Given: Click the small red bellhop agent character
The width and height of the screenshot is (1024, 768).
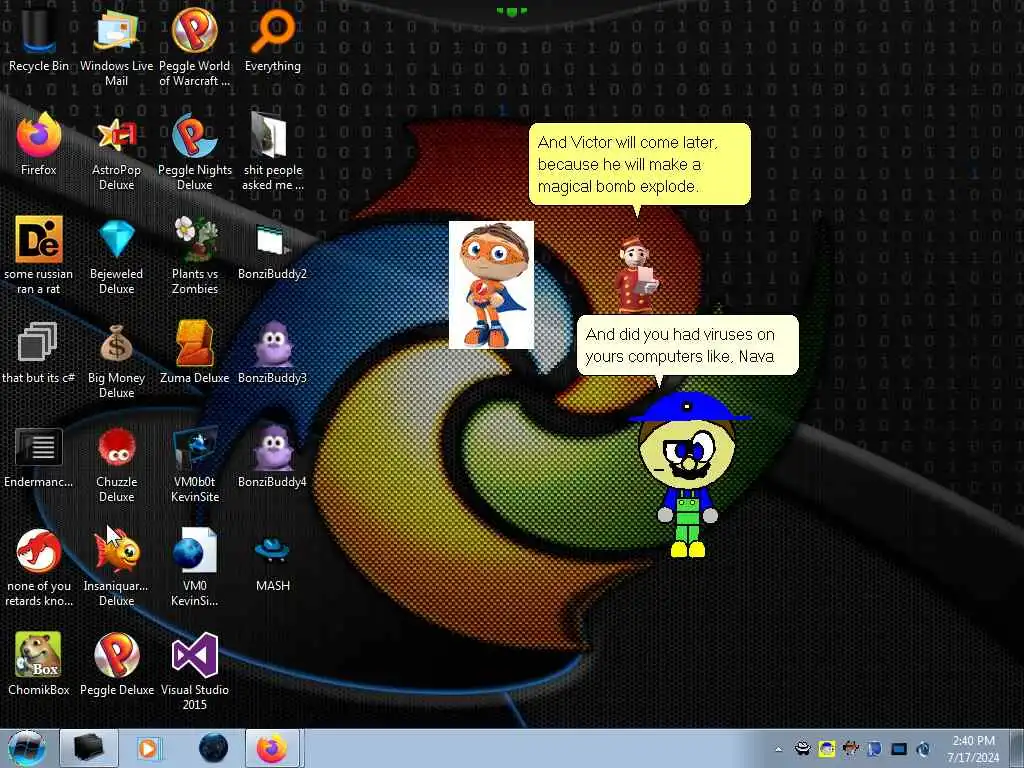Looking at the screenshot, I should pyautogui.click(x=637, y=274).
